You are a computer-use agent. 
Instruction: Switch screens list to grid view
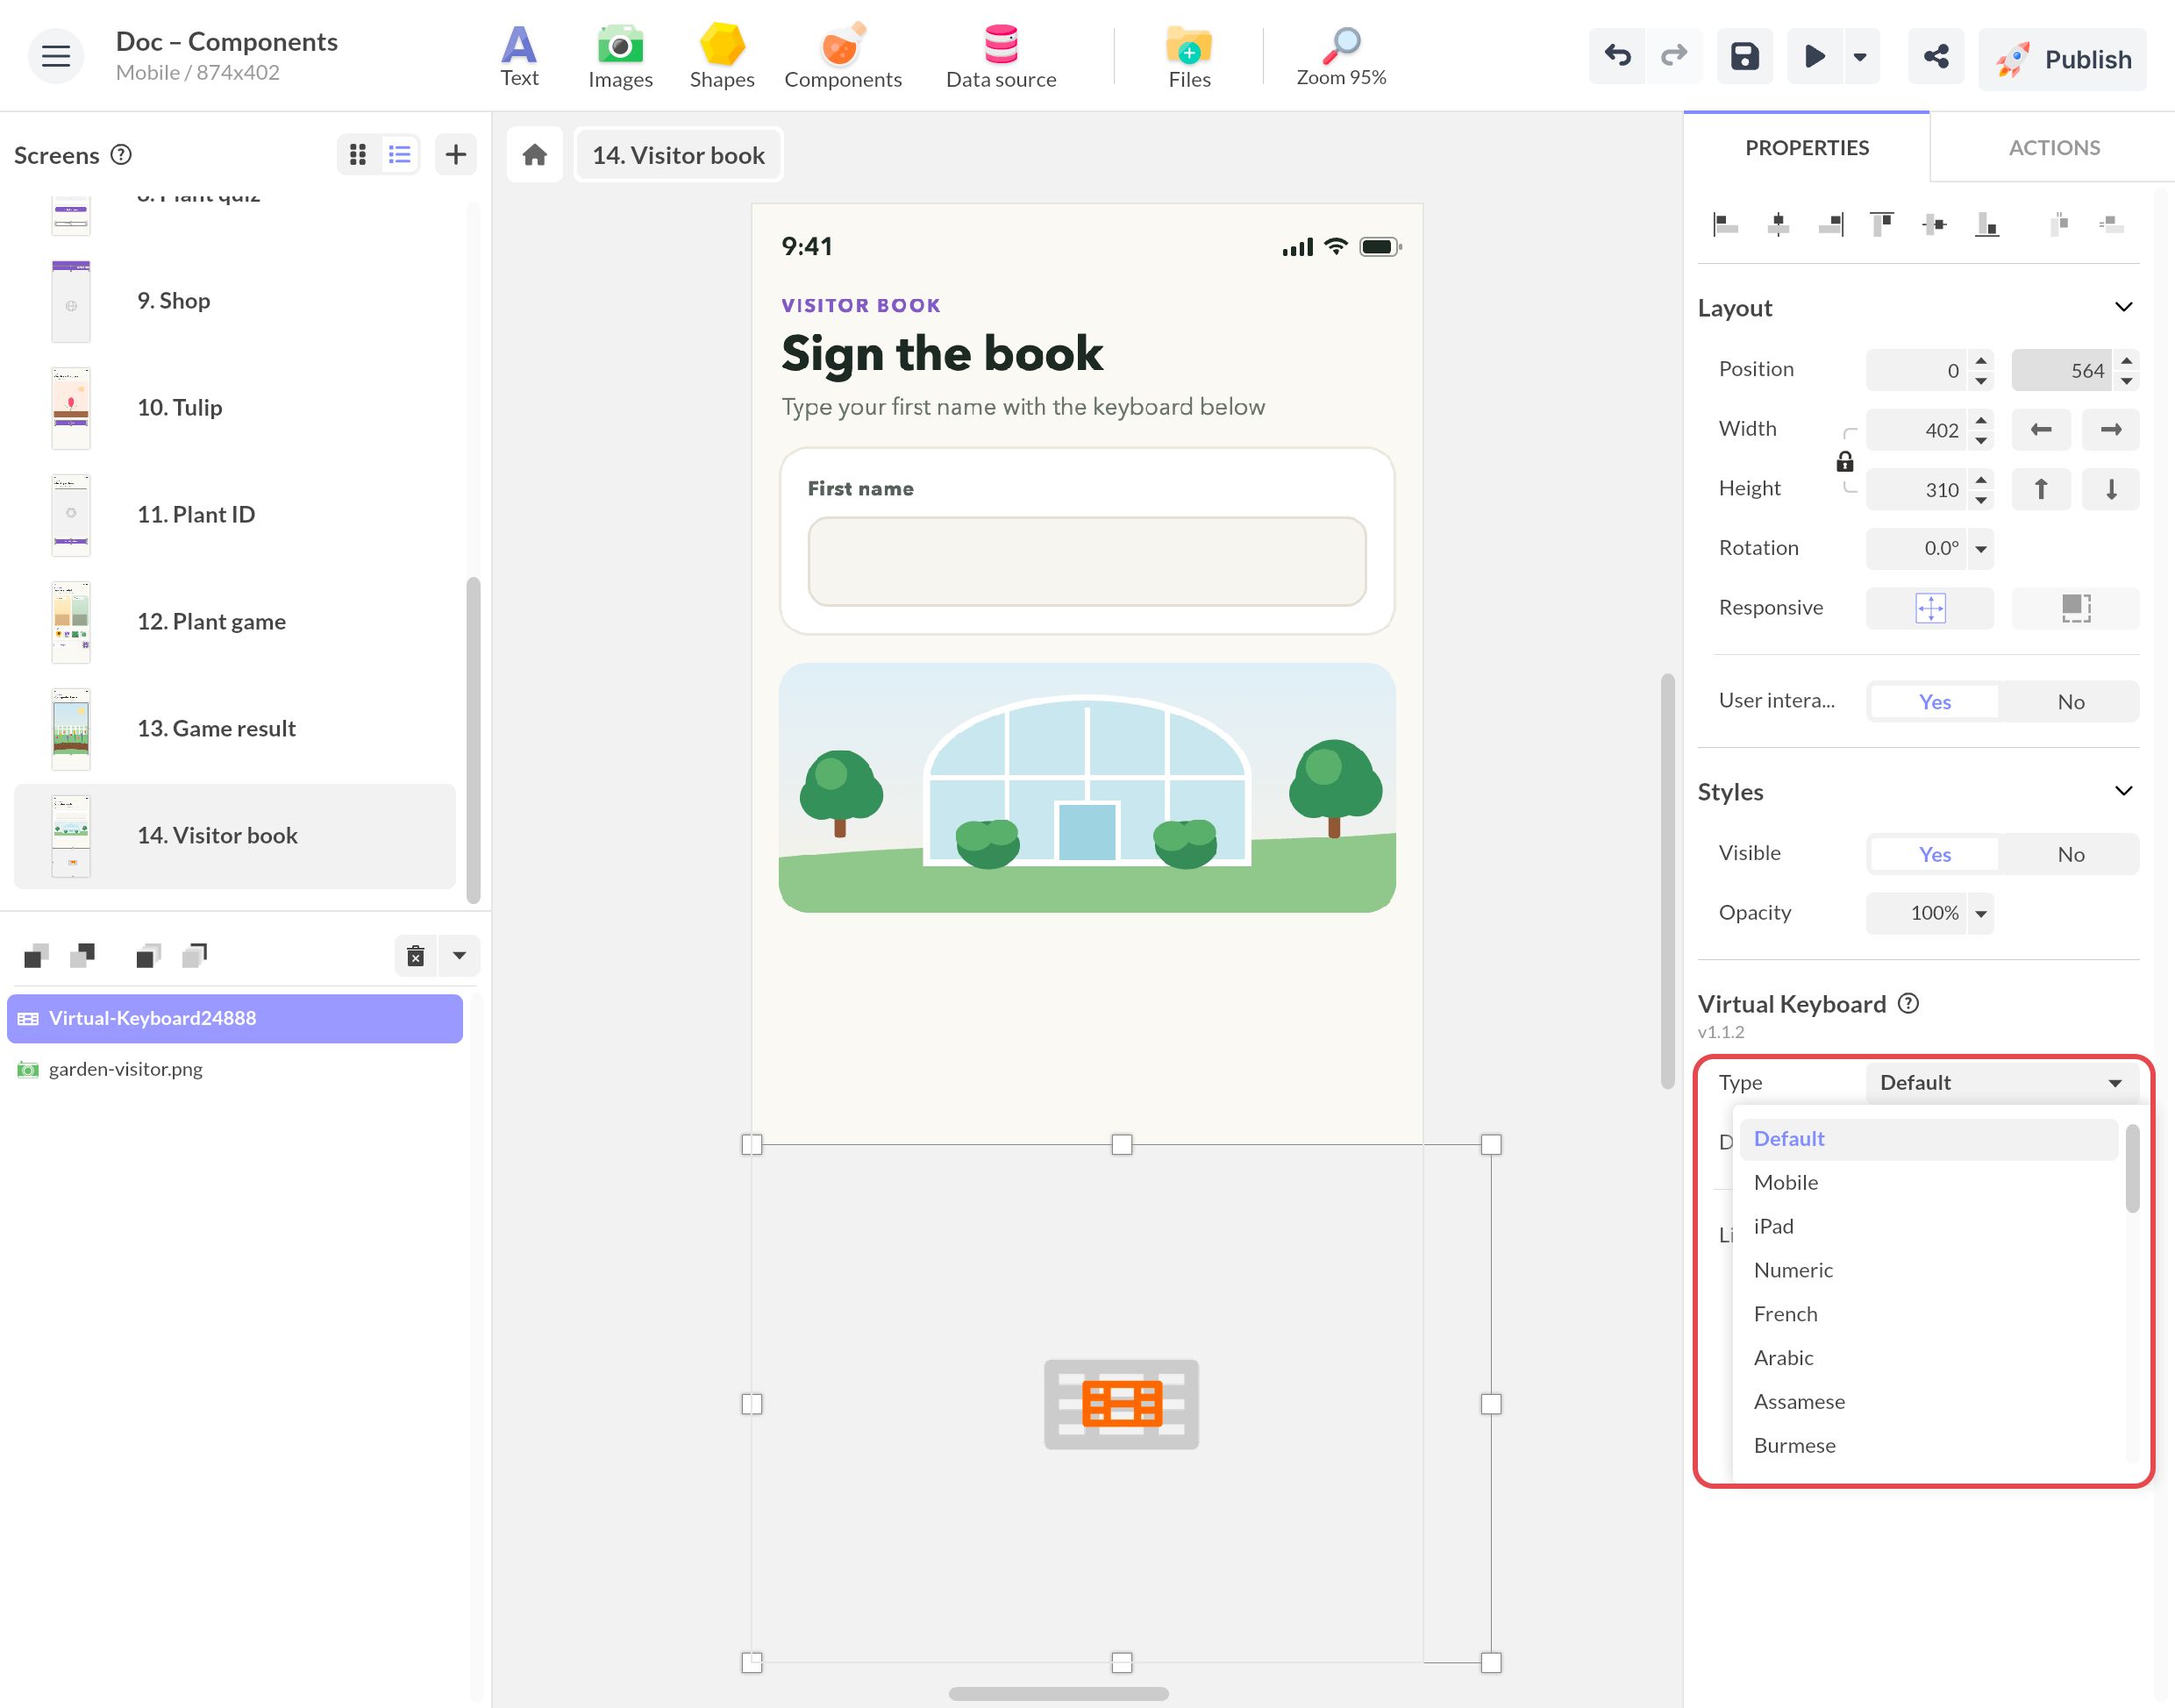click(358, 155)
